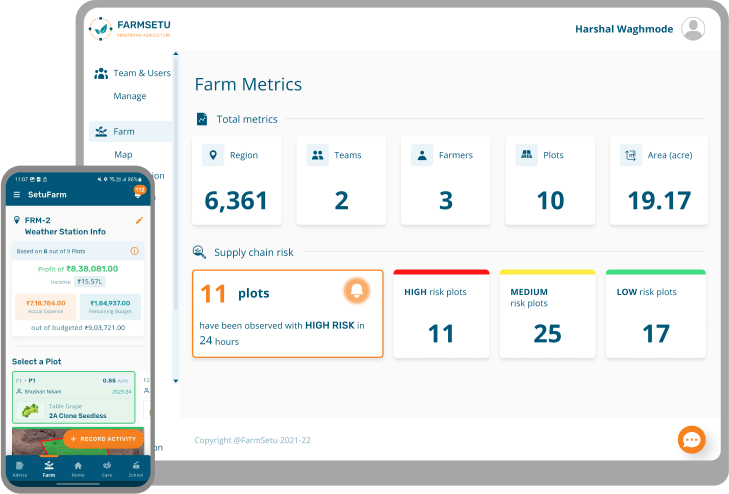Open the mobile hamburger menu

[17, 194]
